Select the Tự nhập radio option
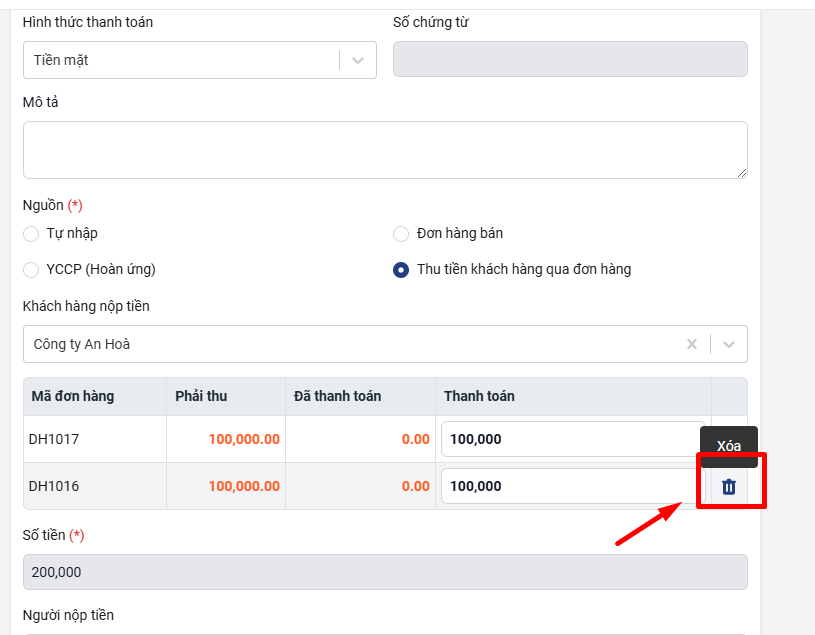The height and width of the screenshot is (635, 815). tap(31, 234)
